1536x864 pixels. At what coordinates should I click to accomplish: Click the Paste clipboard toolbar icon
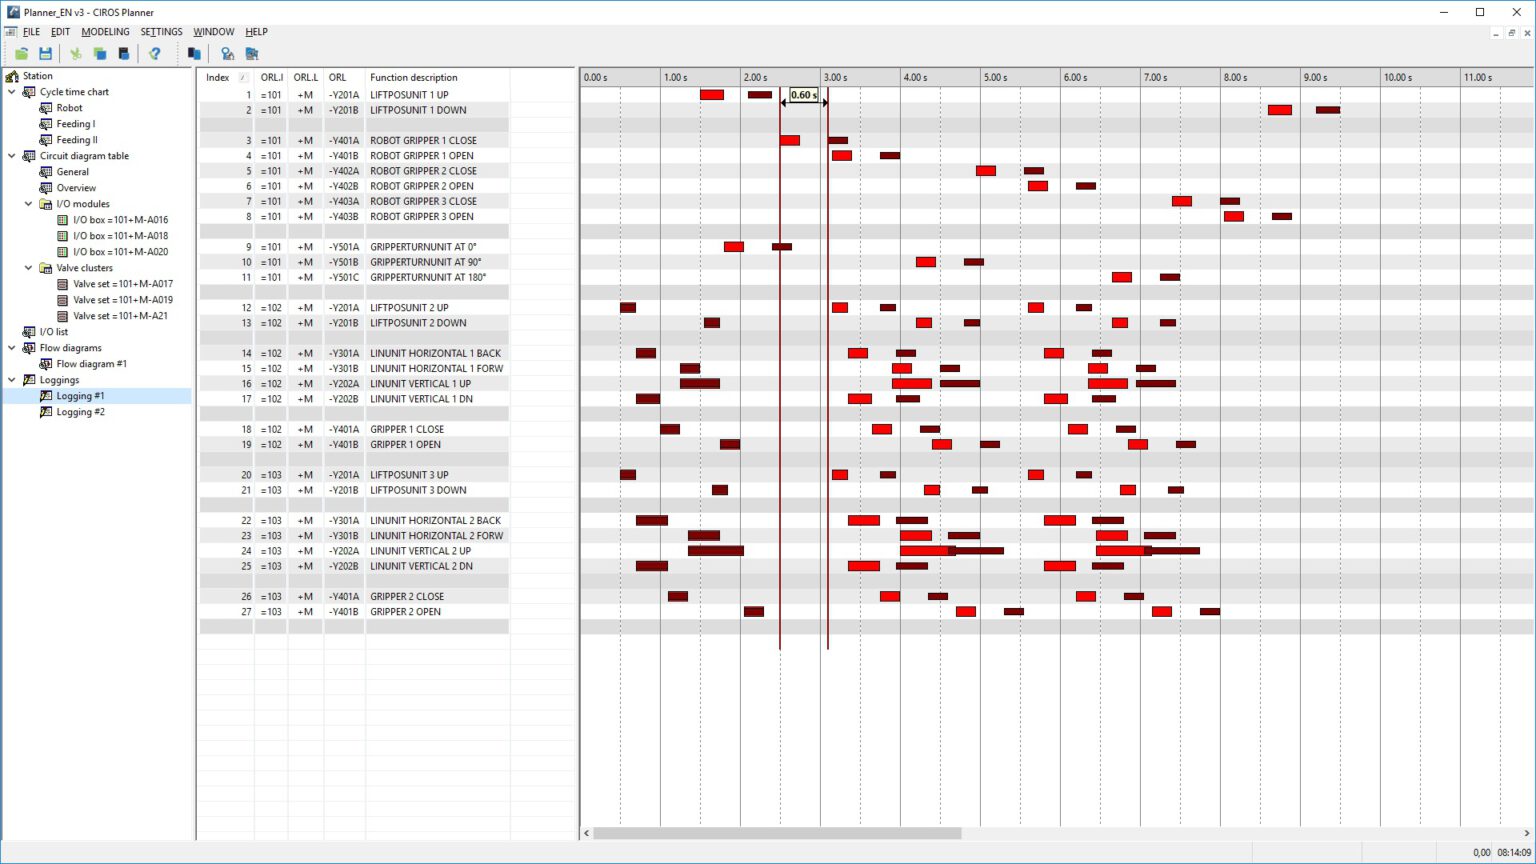tap(124, 54)
